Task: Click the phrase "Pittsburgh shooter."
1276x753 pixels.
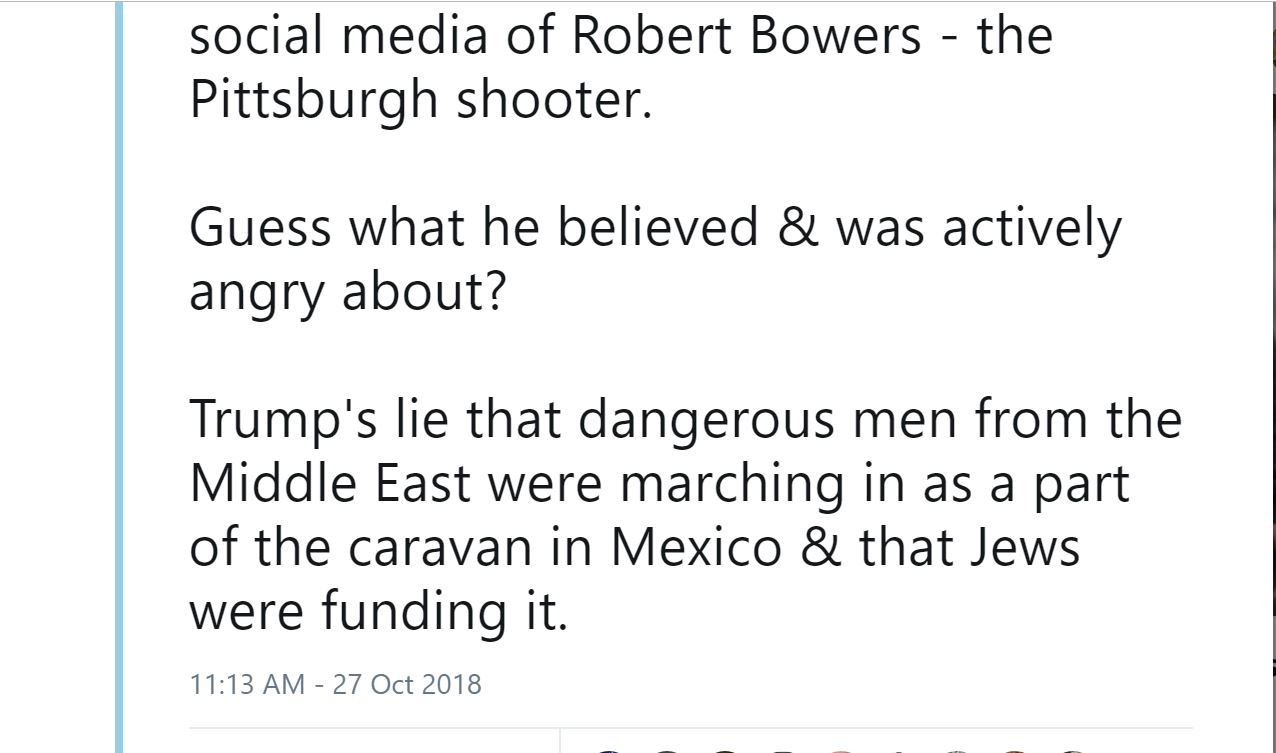Action: pyautogui.click(x=420, y=101)
